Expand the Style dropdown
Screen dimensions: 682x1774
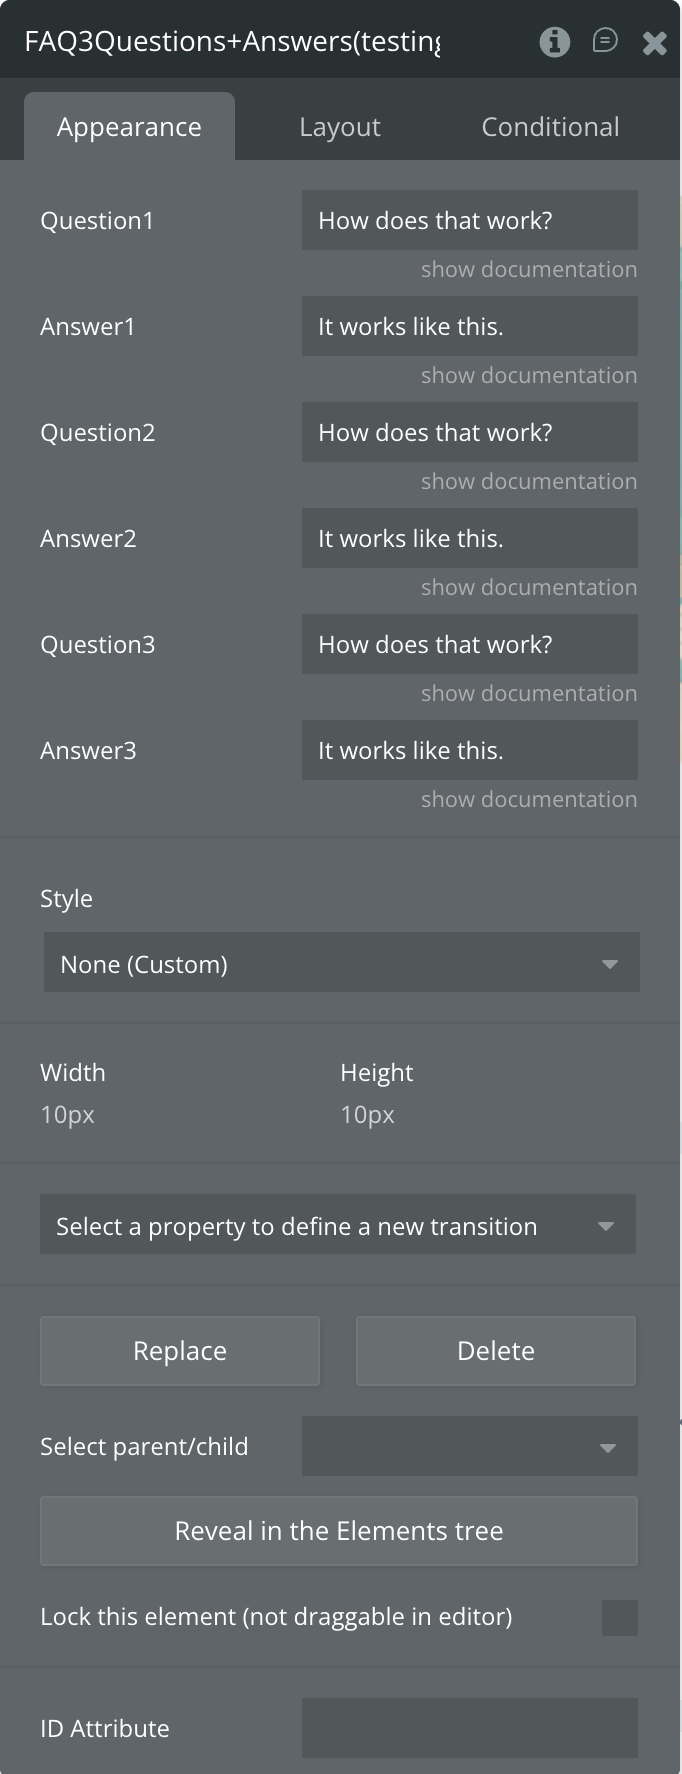click(x=341, y=963)
